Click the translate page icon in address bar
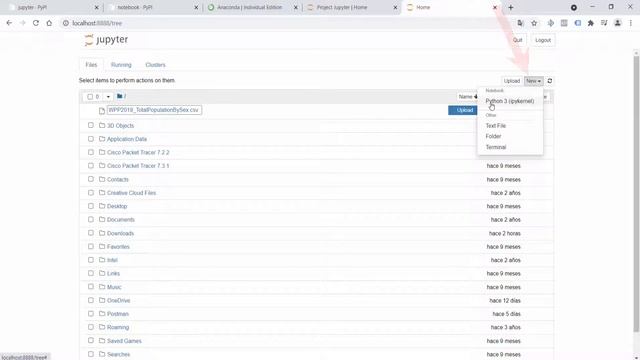The height and width of the screenshot is (360, 640). 520,23
